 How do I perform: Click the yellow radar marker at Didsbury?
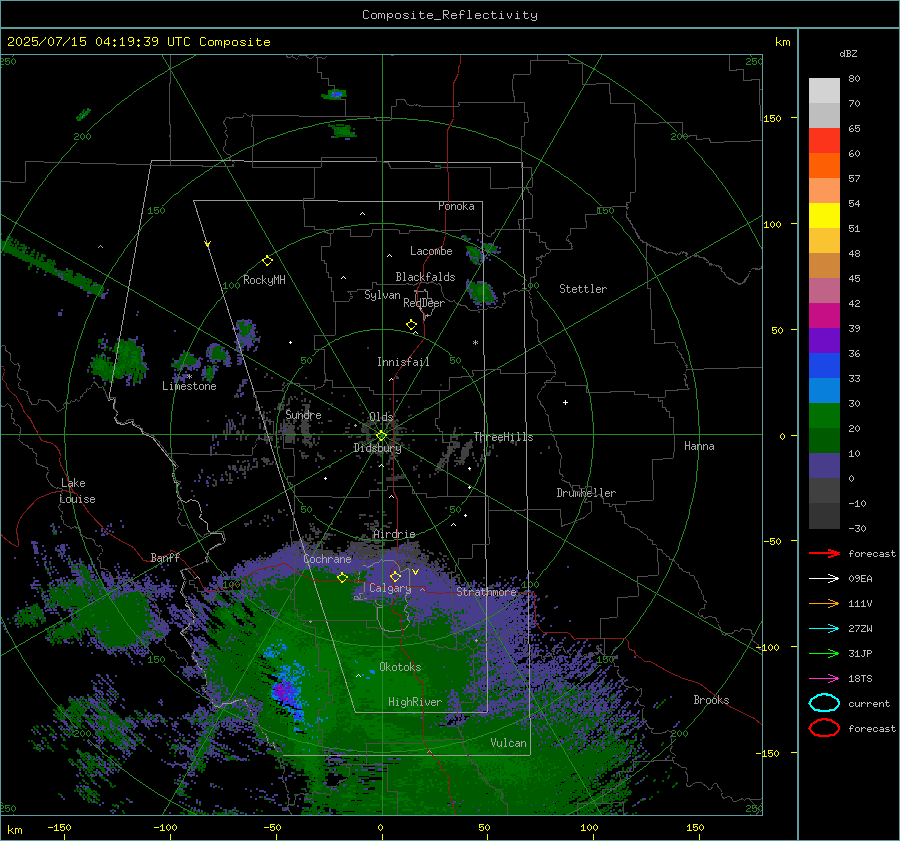pyautogui.click(x=382, y=435)
